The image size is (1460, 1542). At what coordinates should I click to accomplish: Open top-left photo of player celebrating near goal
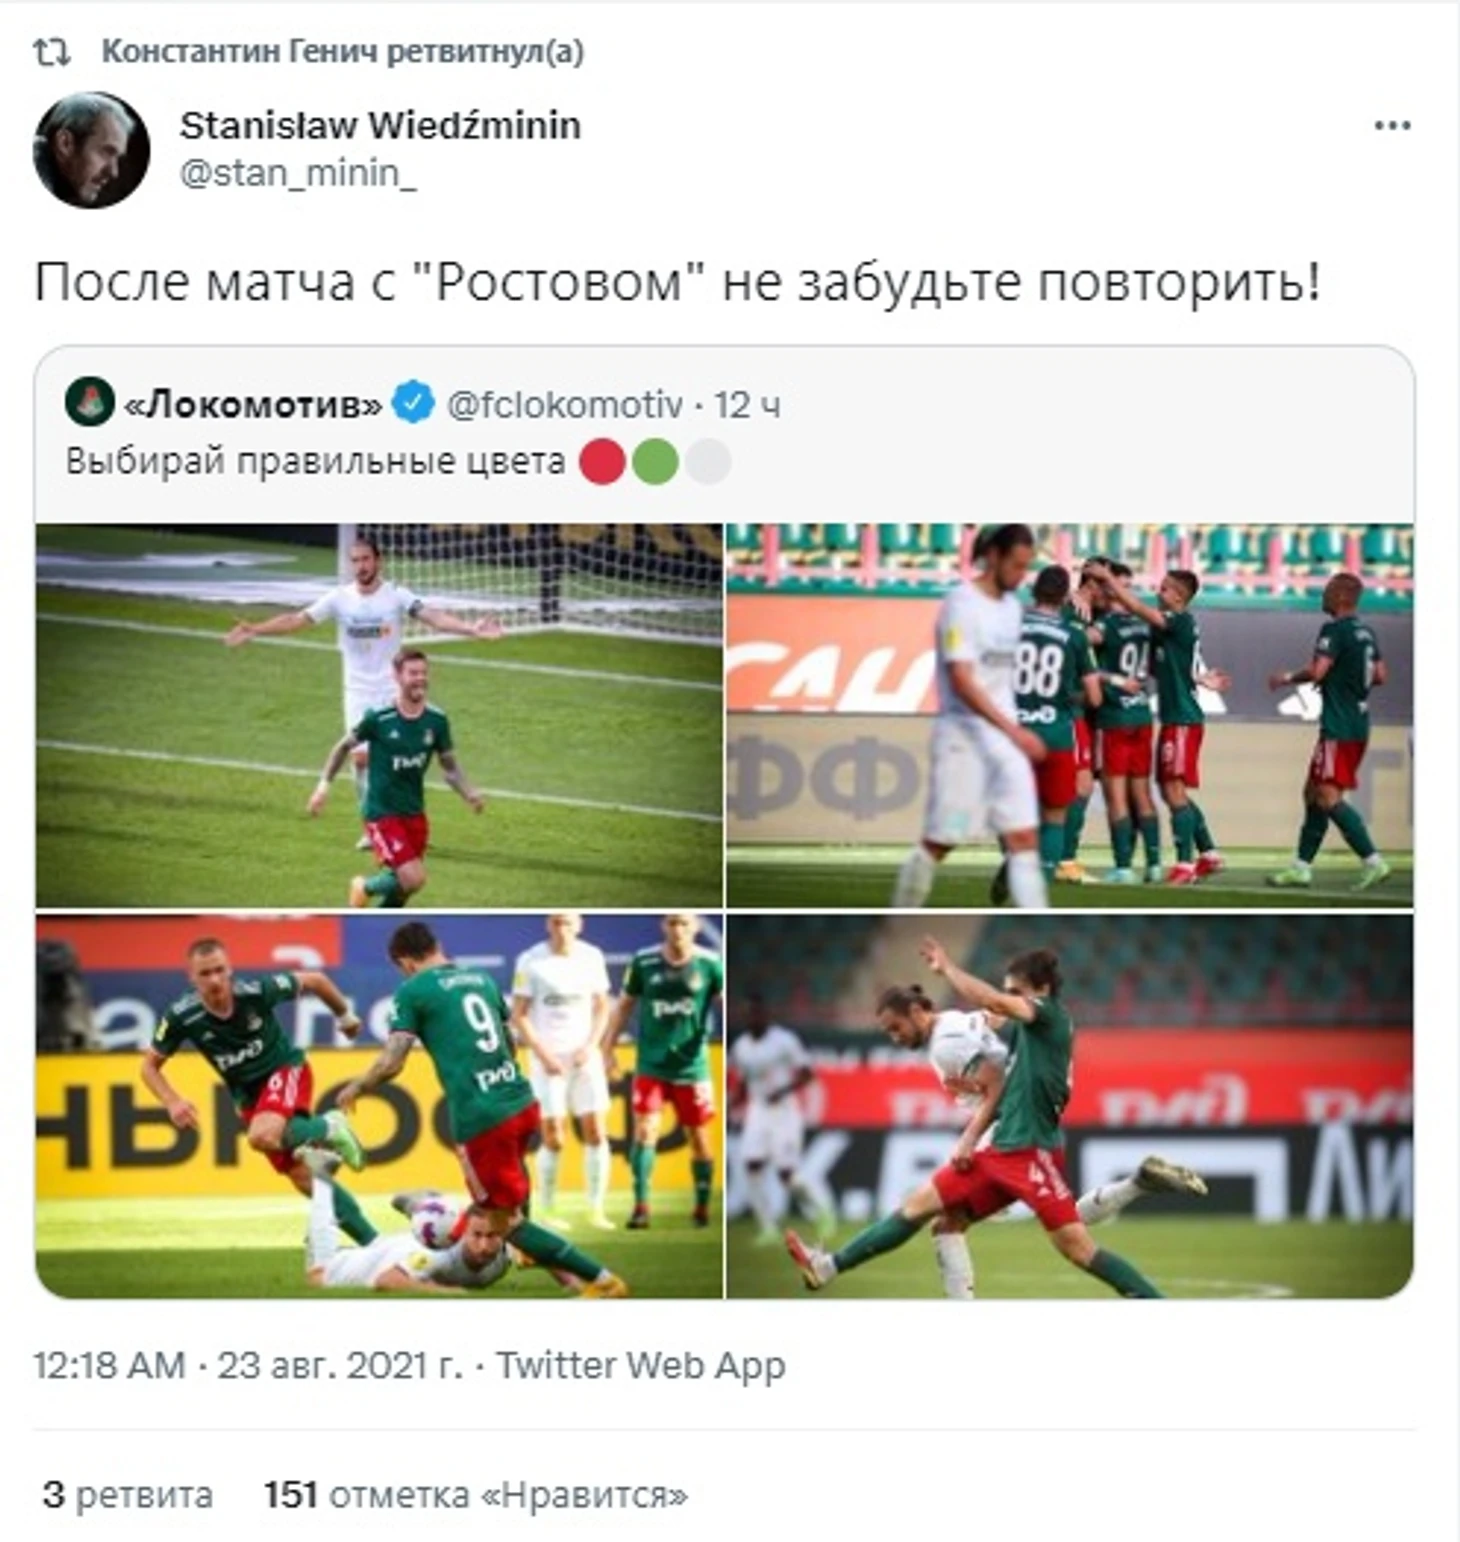pyautogui.click(x=379, y=715)
